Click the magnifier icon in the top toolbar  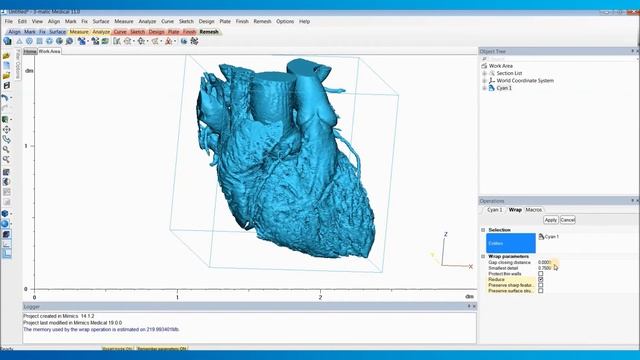coord(69,41)
